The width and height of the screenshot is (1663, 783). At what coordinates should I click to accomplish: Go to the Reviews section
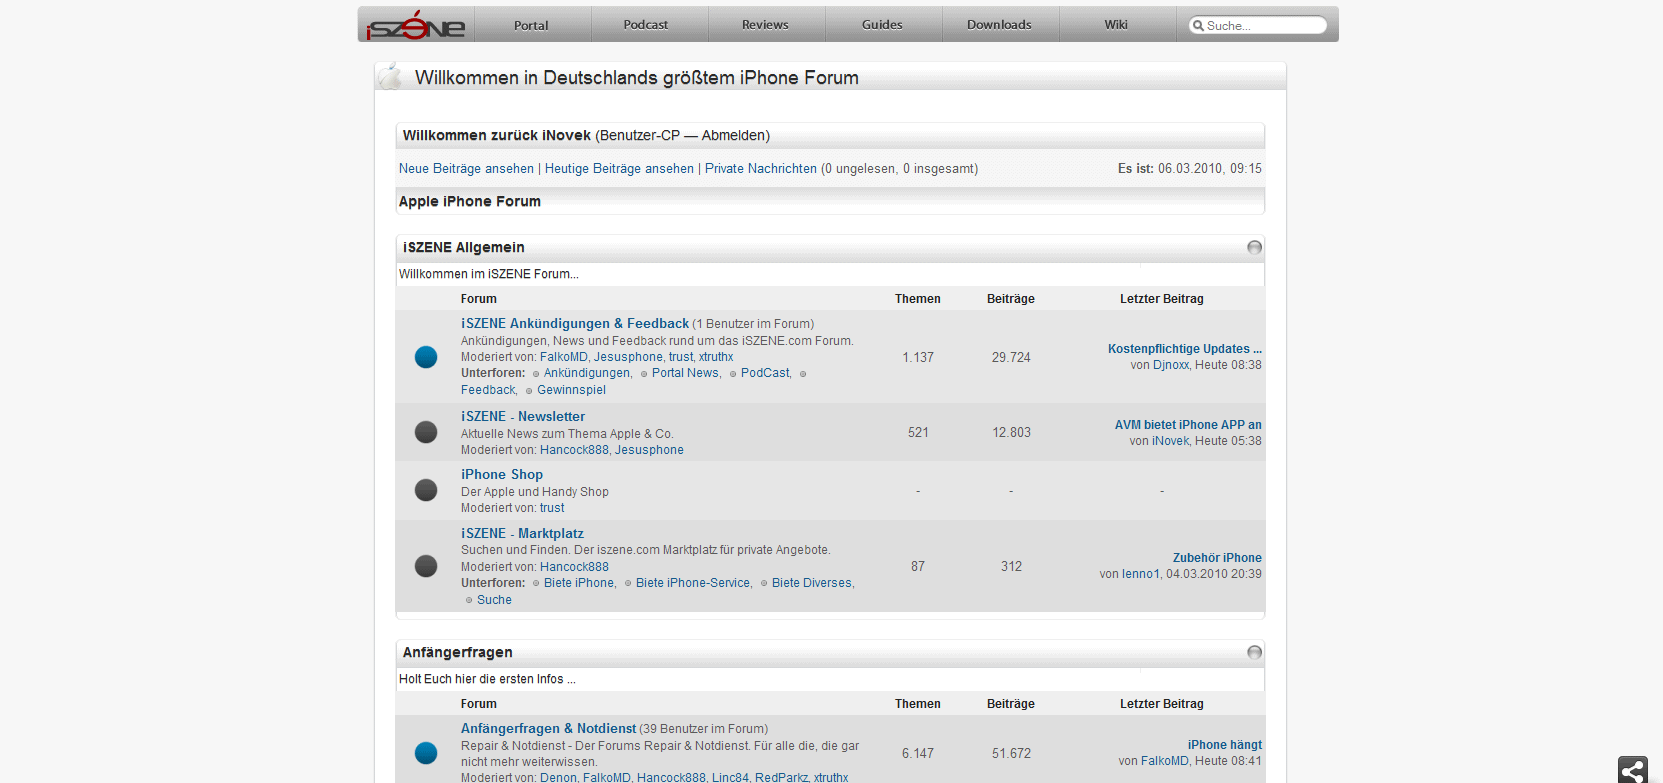(765, 25)
